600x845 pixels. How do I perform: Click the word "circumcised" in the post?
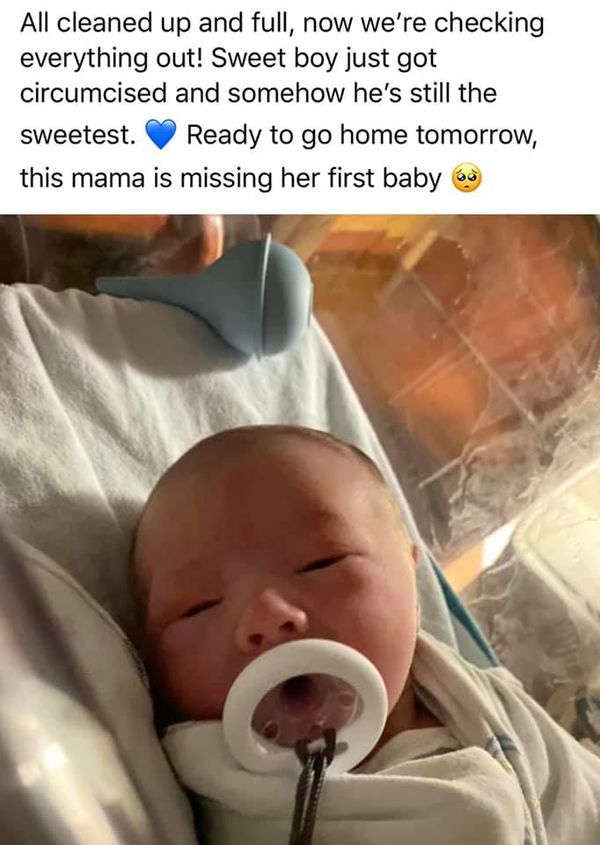(93, 93)
